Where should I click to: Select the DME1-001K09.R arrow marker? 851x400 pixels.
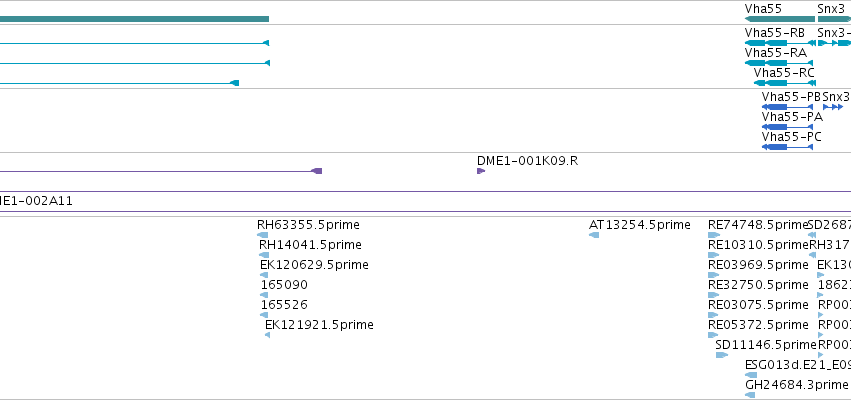tap(481, 171)
